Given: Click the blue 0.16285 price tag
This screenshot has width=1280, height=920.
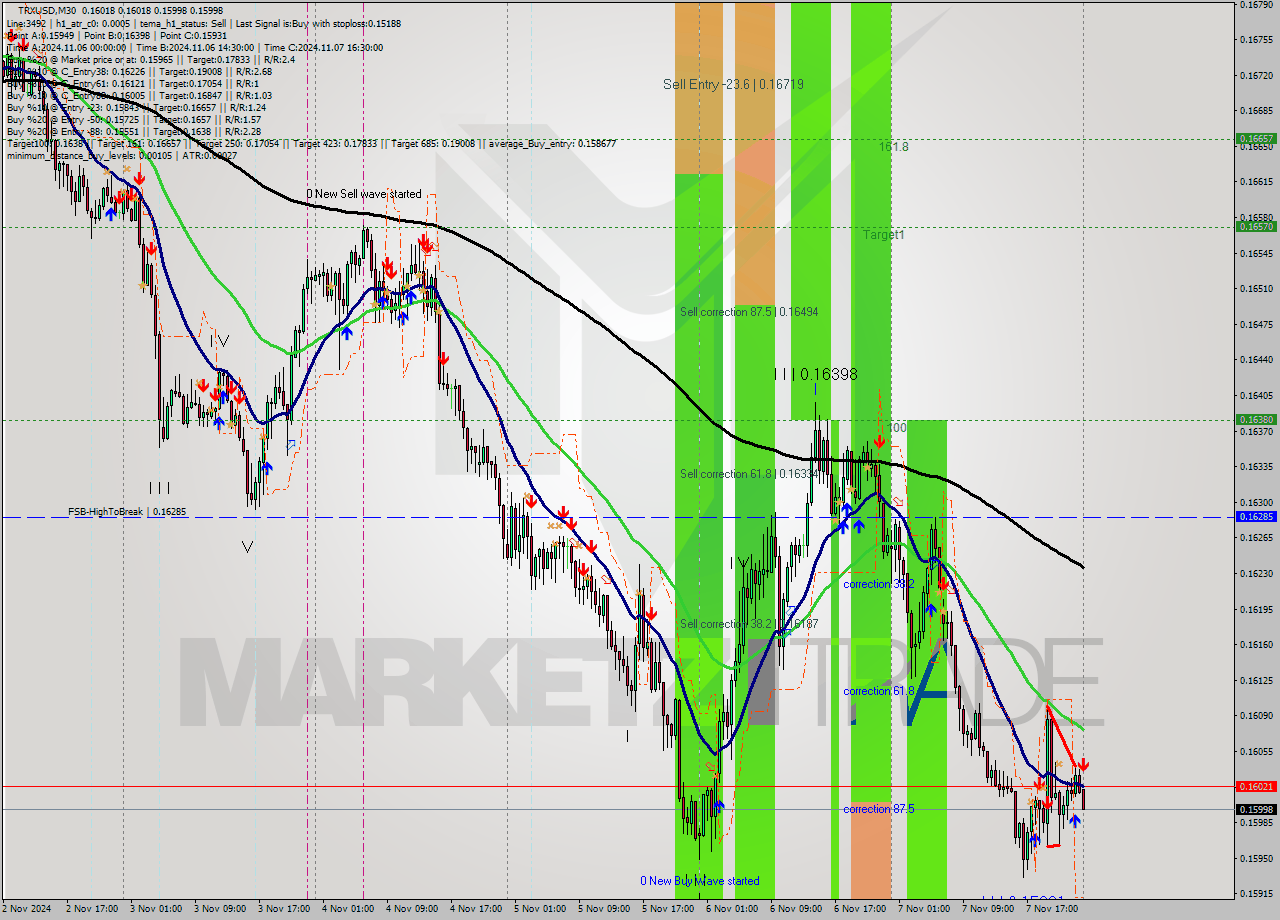Looking at the screenshot, I should 1256,517.
